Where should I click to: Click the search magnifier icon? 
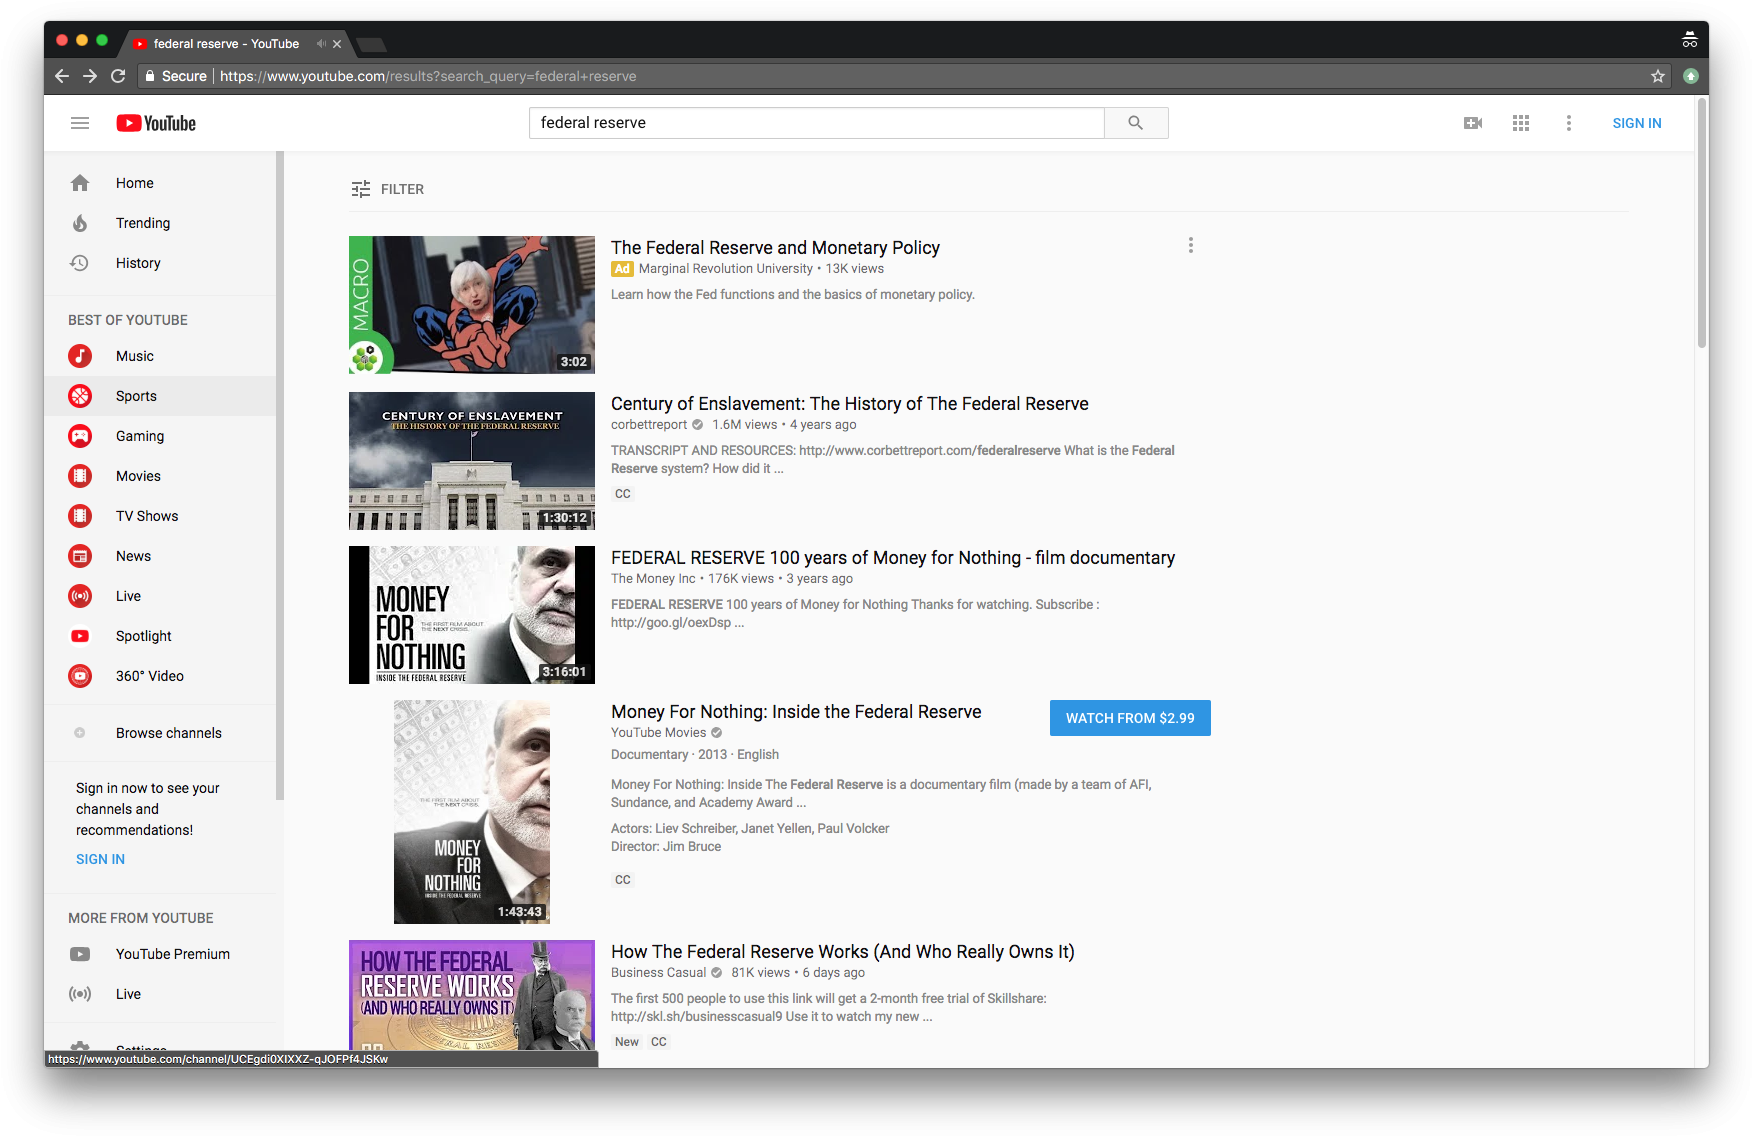(1135, 122)
